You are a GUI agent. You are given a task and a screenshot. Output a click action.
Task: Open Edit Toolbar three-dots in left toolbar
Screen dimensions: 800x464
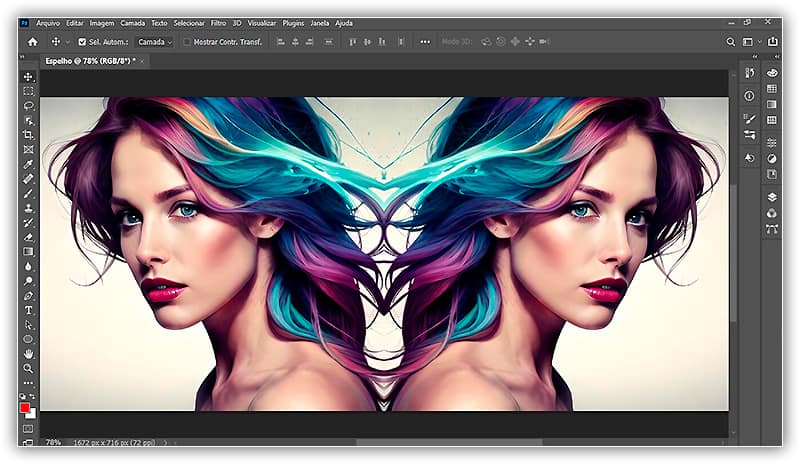28,382
